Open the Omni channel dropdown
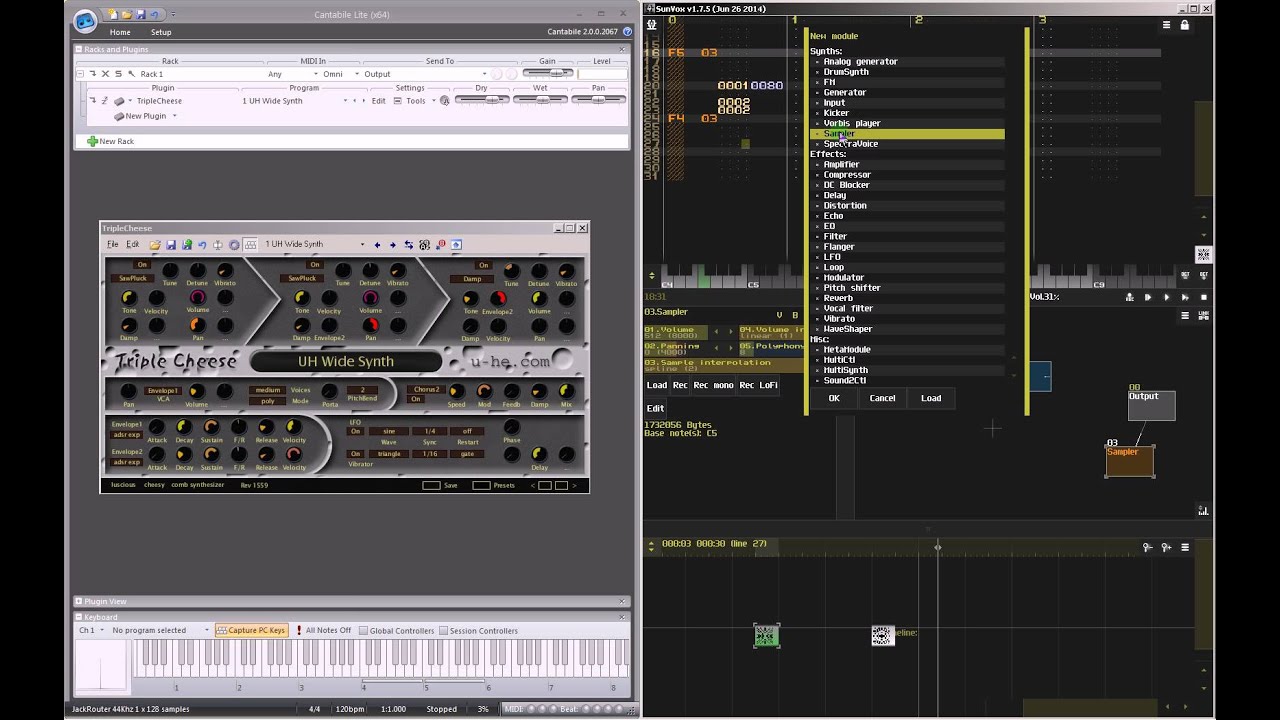 (340, 74)
